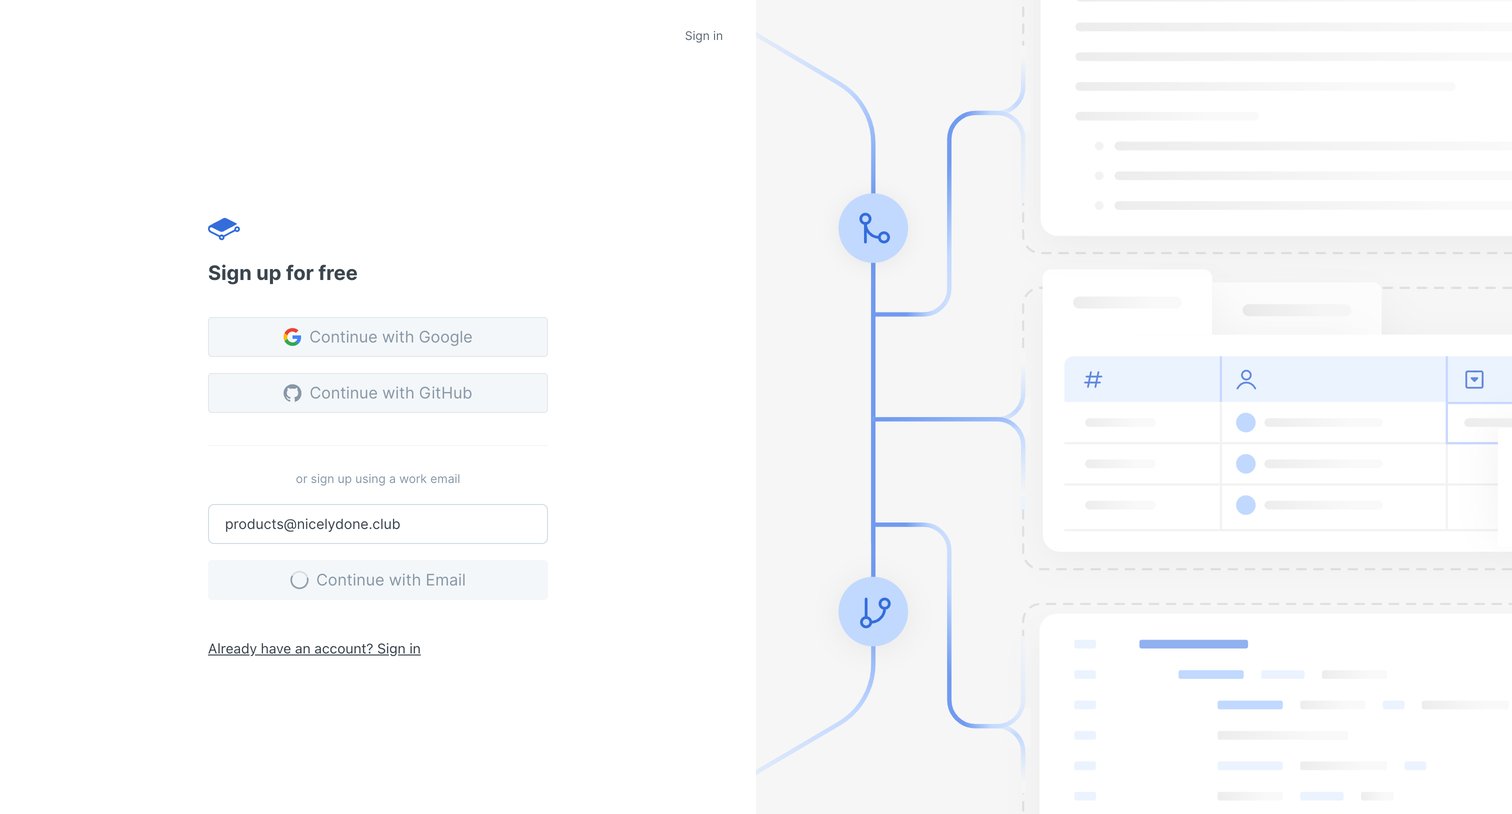Viewport: 1512px width, 814px height.
Task: Click the Sign up for free heading
Action: tap(283, 273)
